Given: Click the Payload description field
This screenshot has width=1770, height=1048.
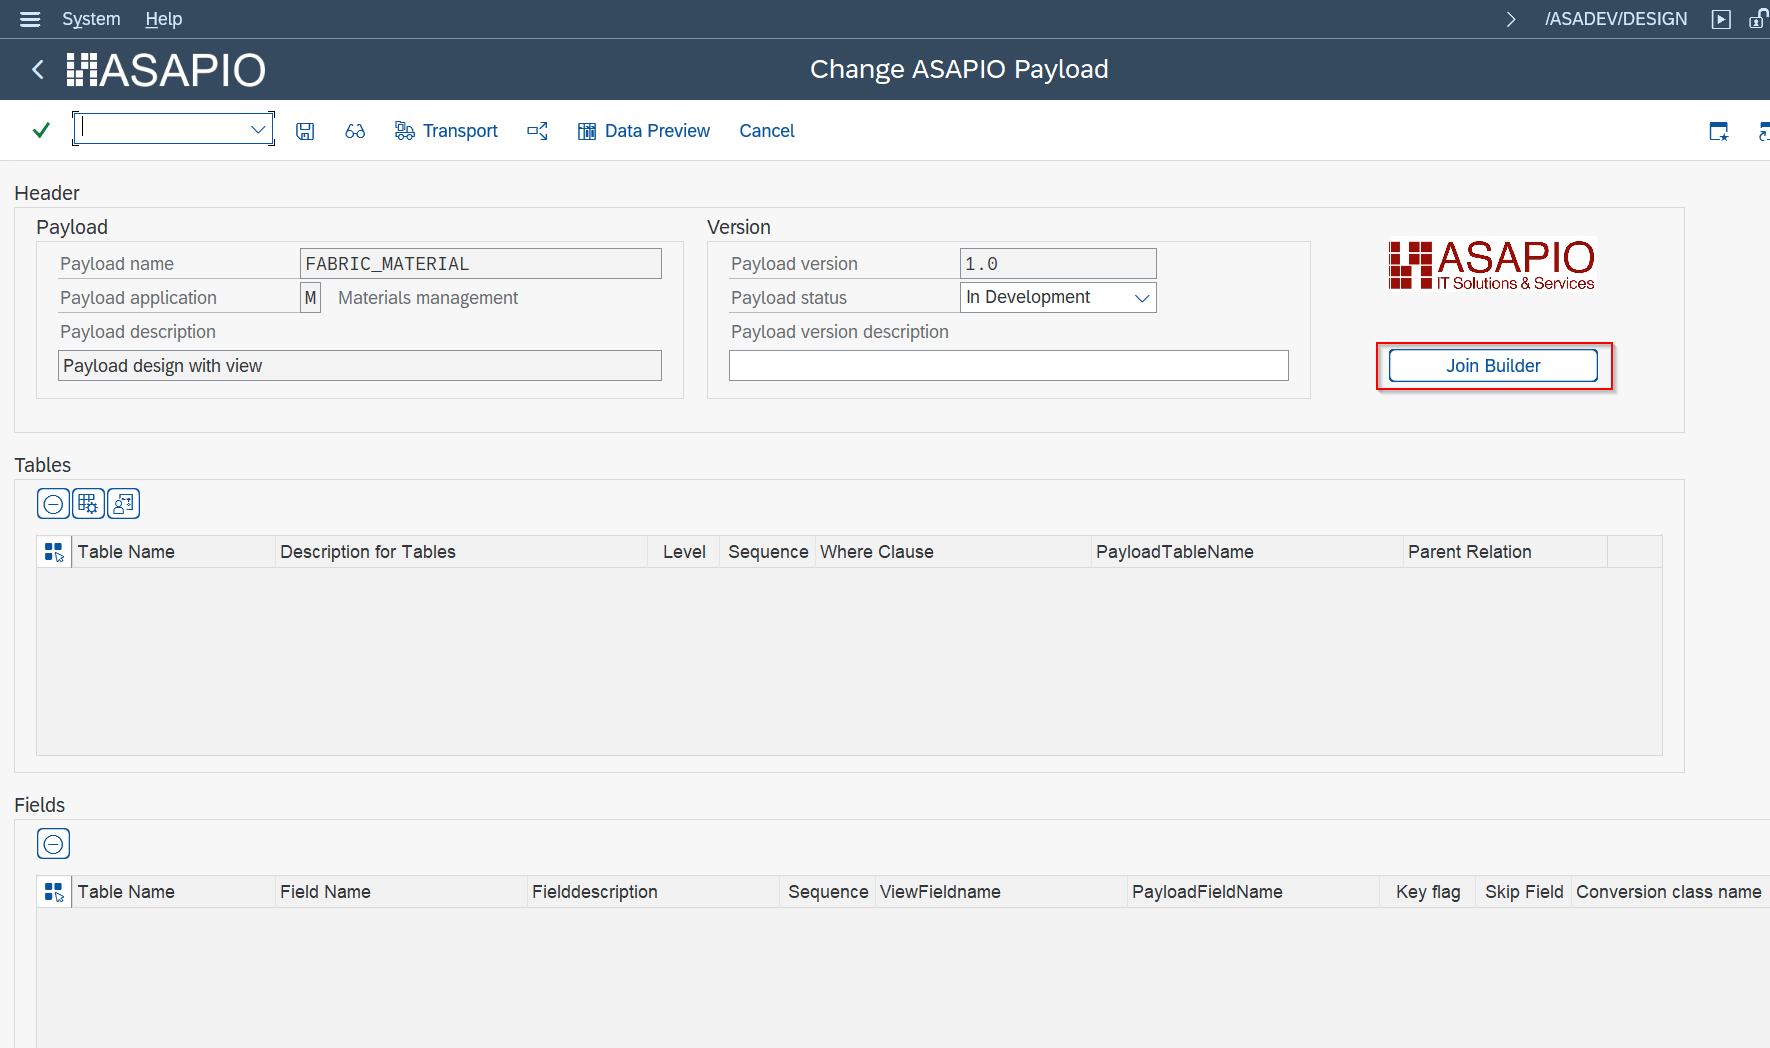Looking at the screenshot, I should point(360,366).
